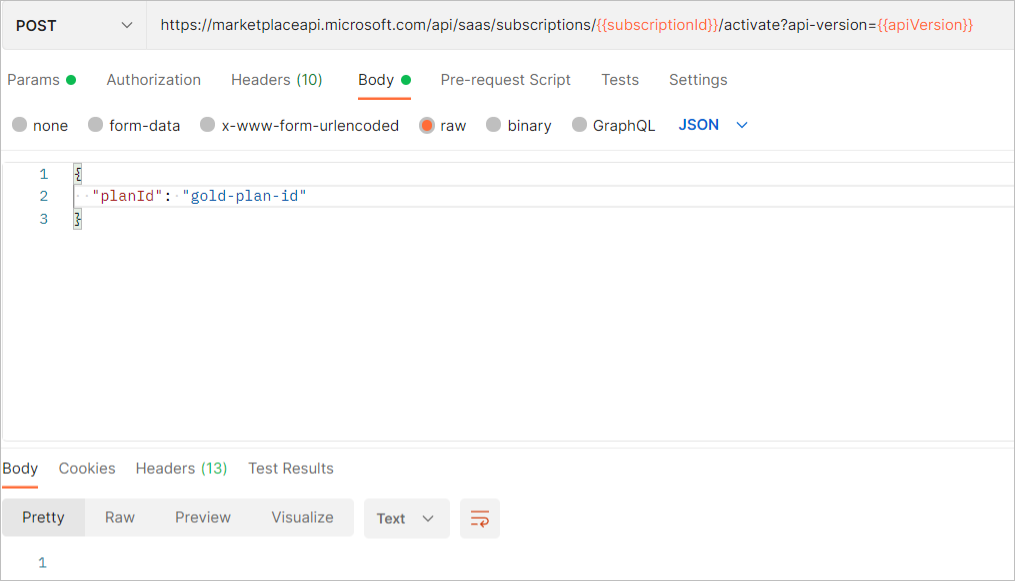
Task: Toggle word wrap icon in response pane
Action: (480, 518)
